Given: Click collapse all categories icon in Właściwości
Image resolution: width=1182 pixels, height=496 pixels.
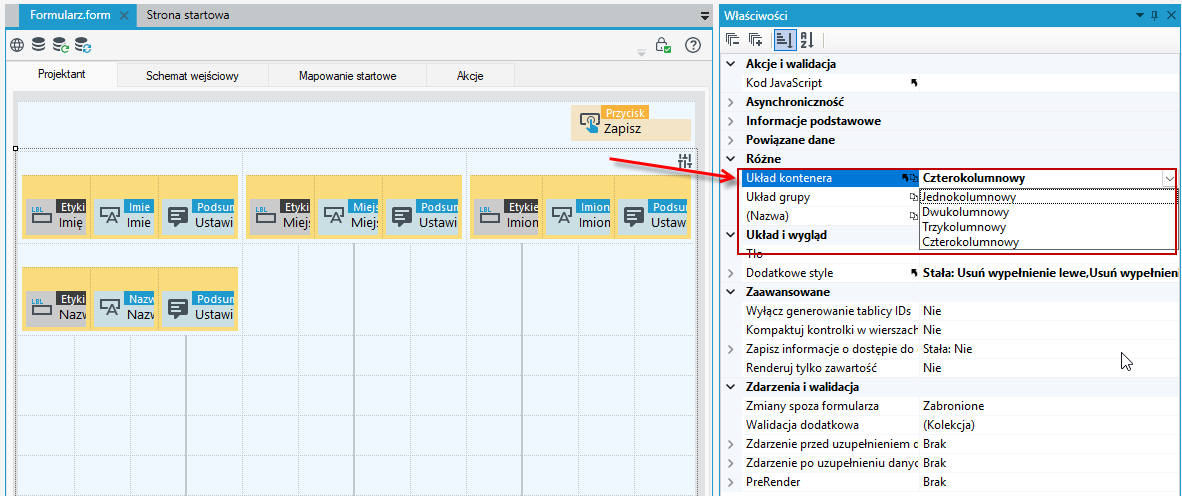Looking at the screenshot, I should pos(733,39).
